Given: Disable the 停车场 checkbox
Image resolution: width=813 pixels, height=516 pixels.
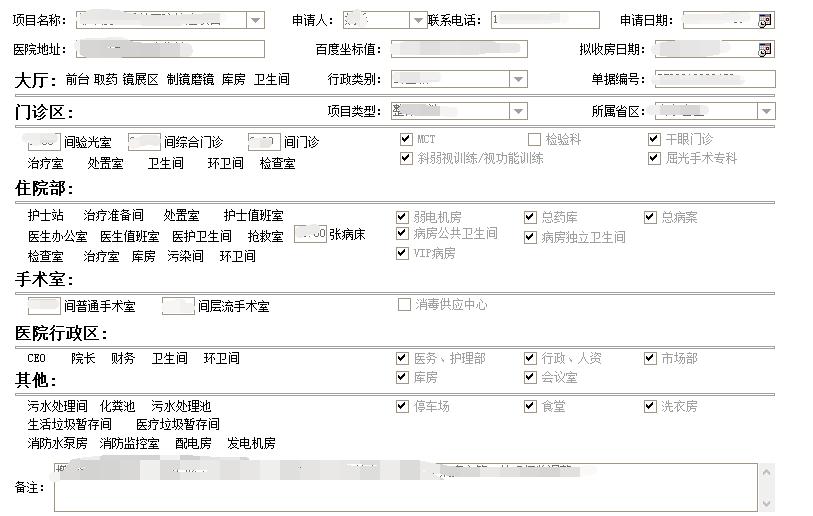Looking at the screenshot, I should (x=403, y=406).
